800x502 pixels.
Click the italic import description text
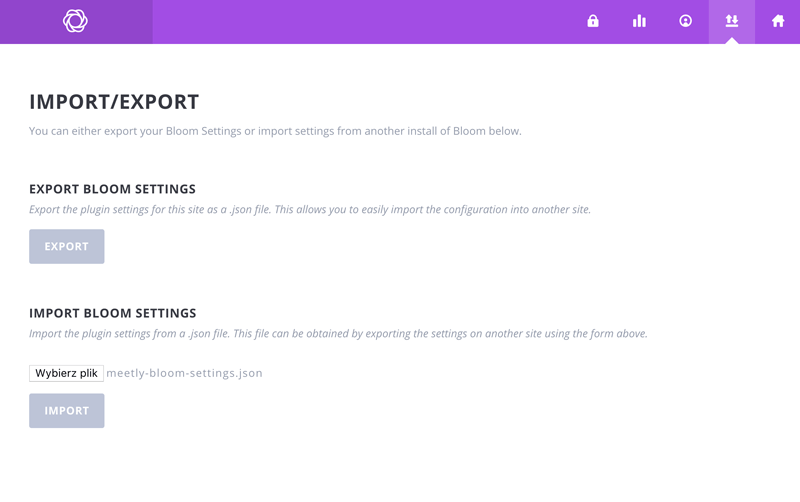(338, 334)
